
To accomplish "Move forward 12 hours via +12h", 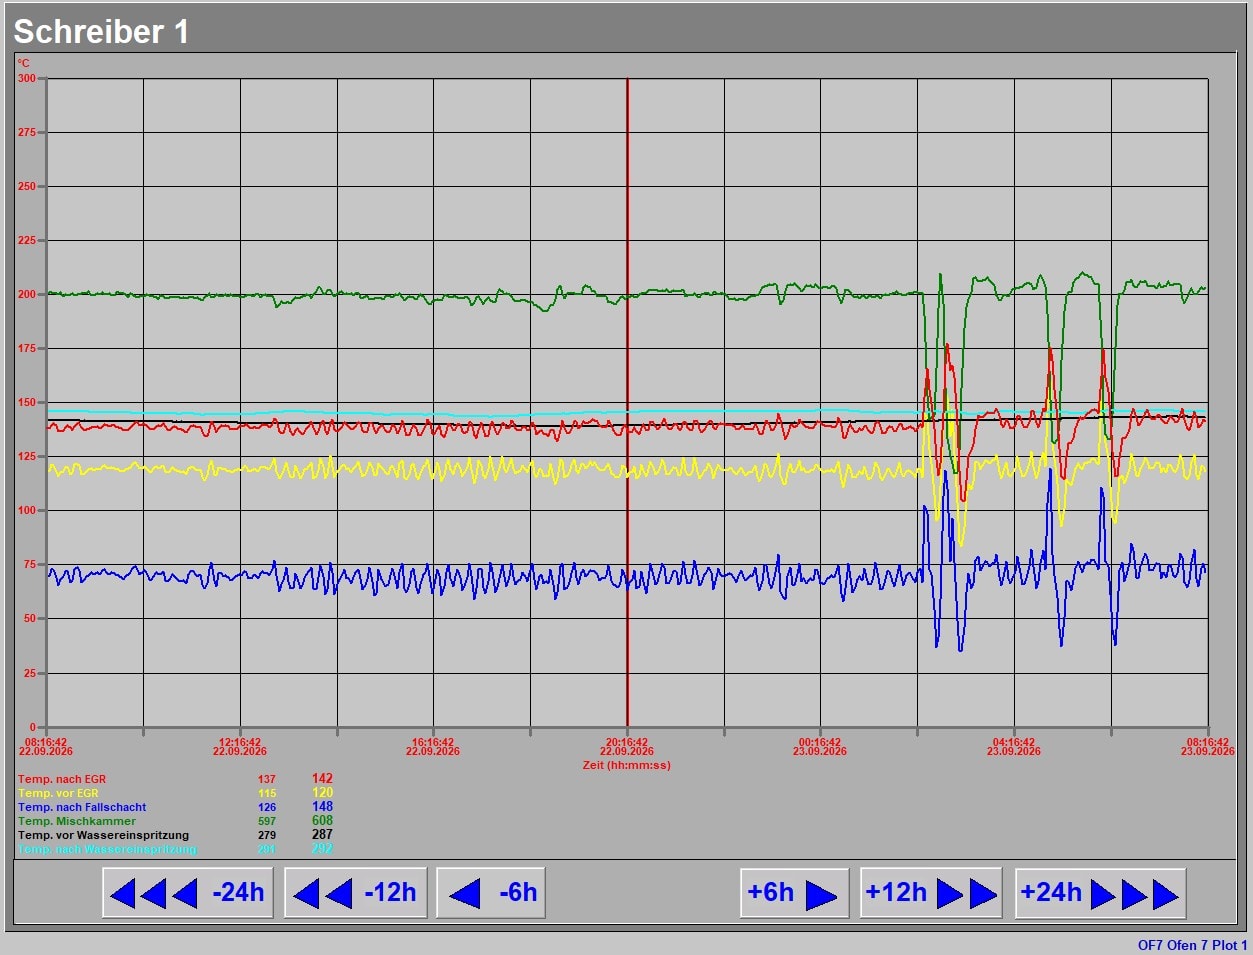I will (931, 892).
